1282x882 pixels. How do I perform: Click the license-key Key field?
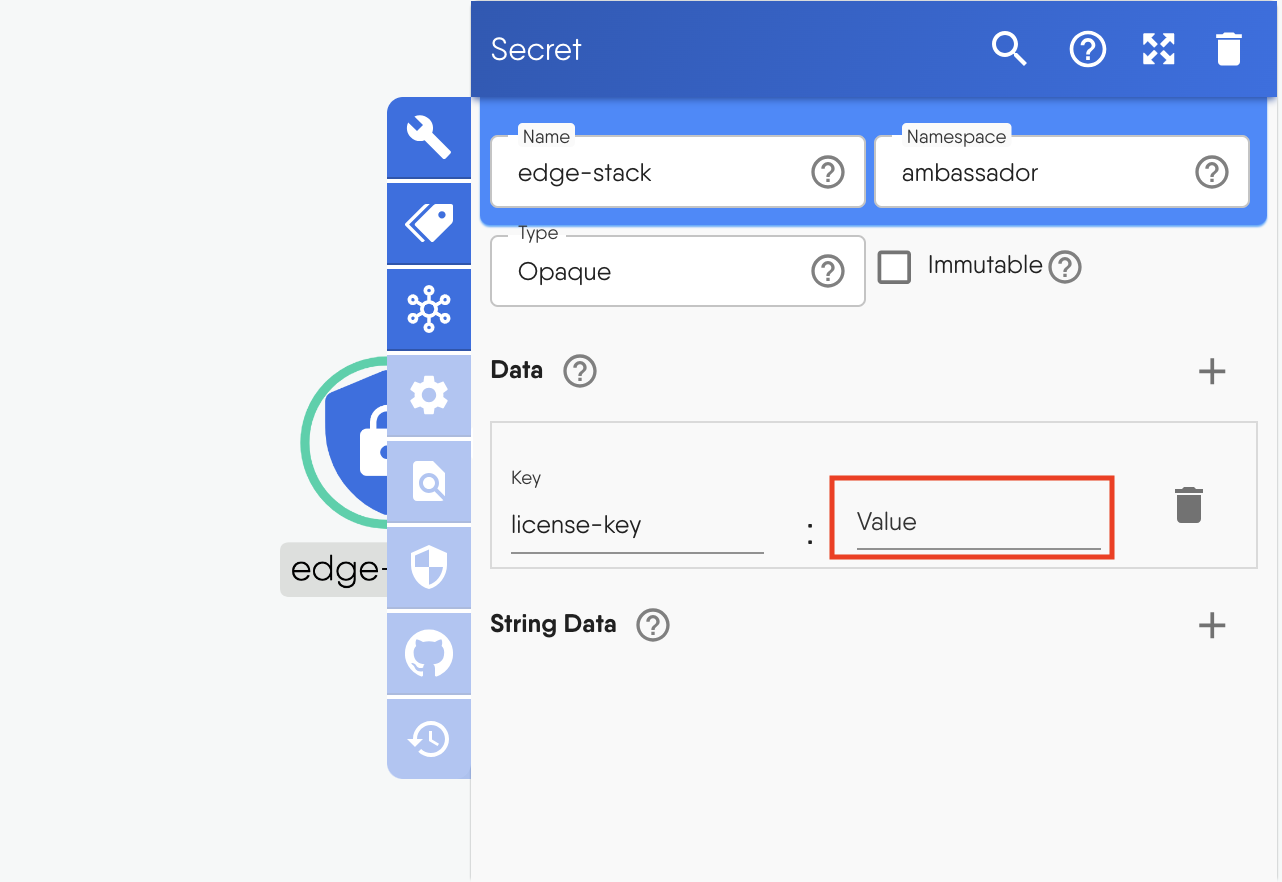coord(636,525)
